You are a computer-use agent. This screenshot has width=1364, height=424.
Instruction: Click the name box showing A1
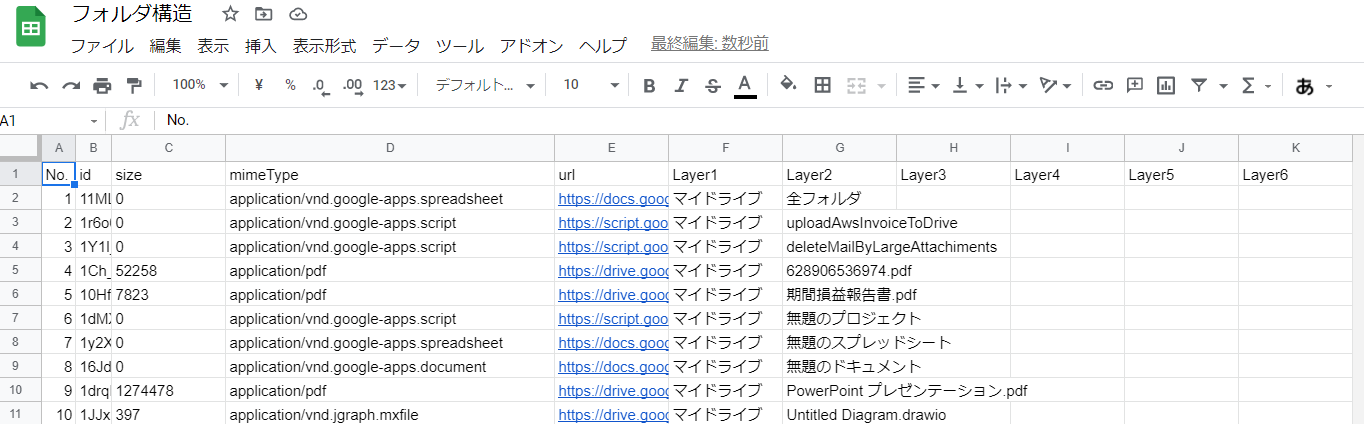pyautogui.click(x=52, y=120)
